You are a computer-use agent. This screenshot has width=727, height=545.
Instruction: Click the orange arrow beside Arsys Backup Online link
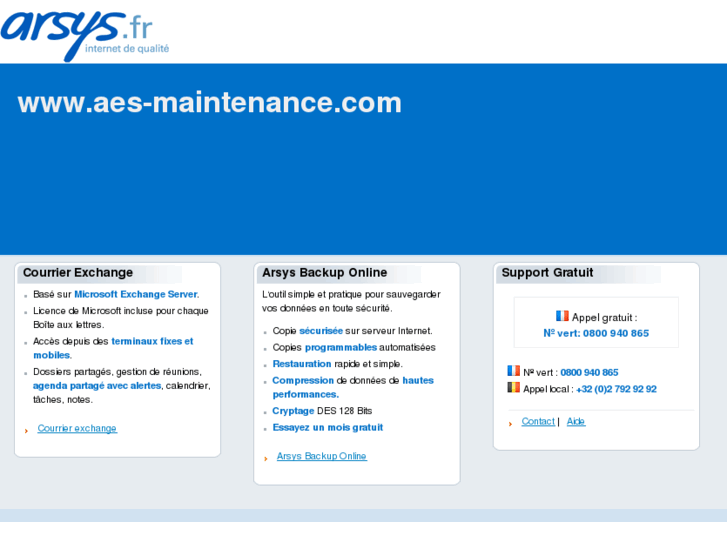pyautogui.click(x=266, y=459)
